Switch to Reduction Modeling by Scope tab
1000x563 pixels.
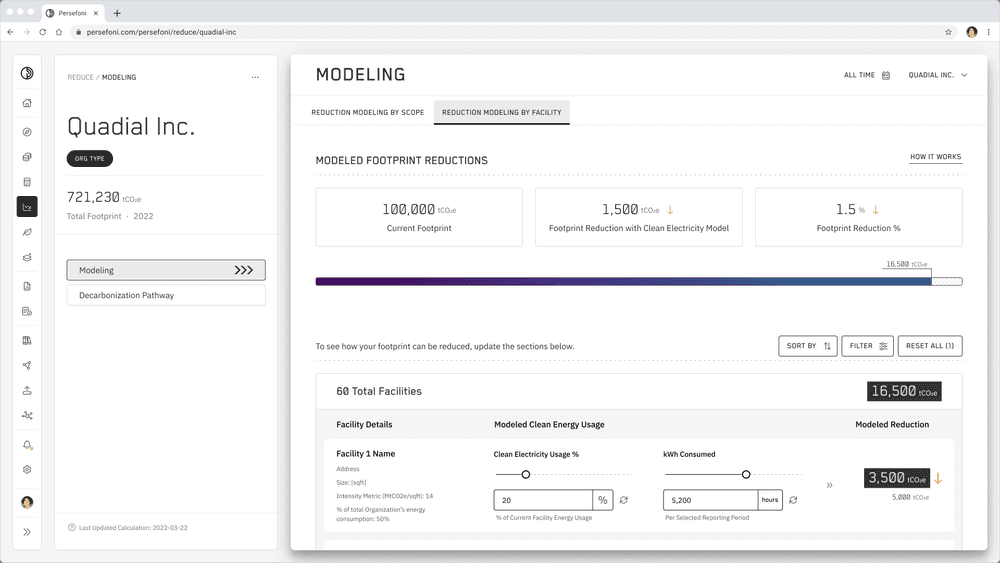(367, 112)
